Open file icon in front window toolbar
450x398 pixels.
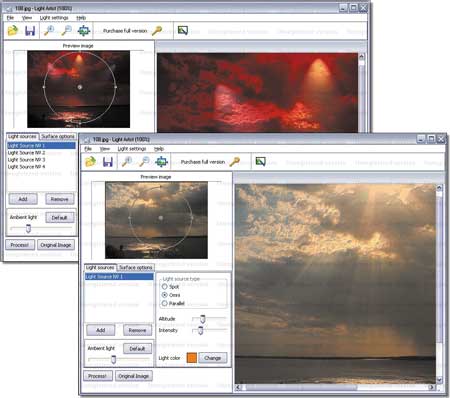(x=90, y=162)
